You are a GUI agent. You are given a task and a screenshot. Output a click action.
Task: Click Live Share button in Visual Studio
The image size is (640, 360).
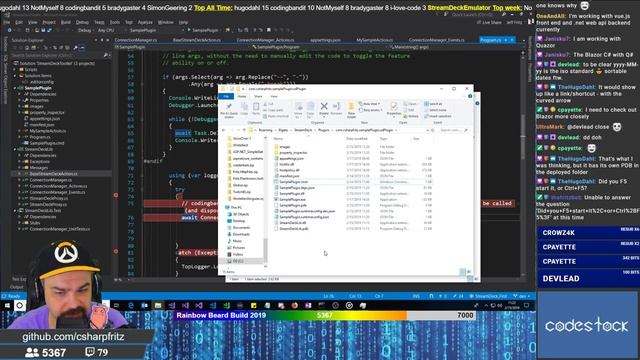coord(488,22)
